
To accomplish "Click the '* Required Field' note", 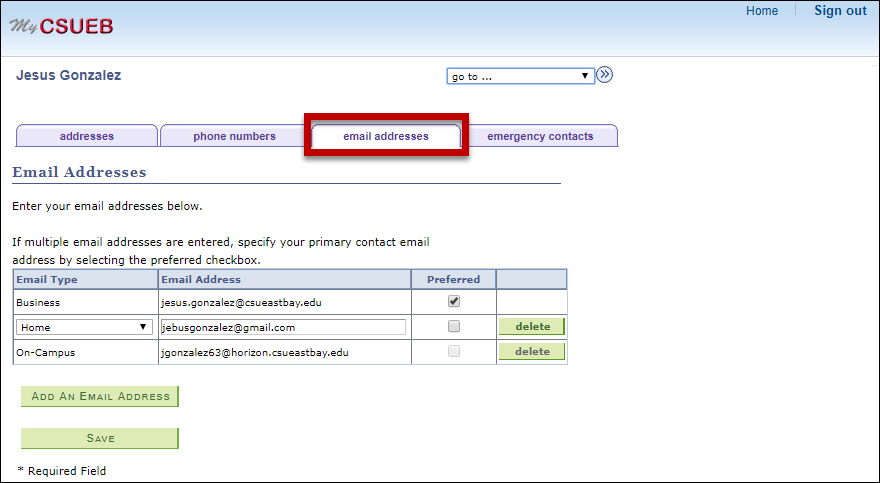I will 62,471.
